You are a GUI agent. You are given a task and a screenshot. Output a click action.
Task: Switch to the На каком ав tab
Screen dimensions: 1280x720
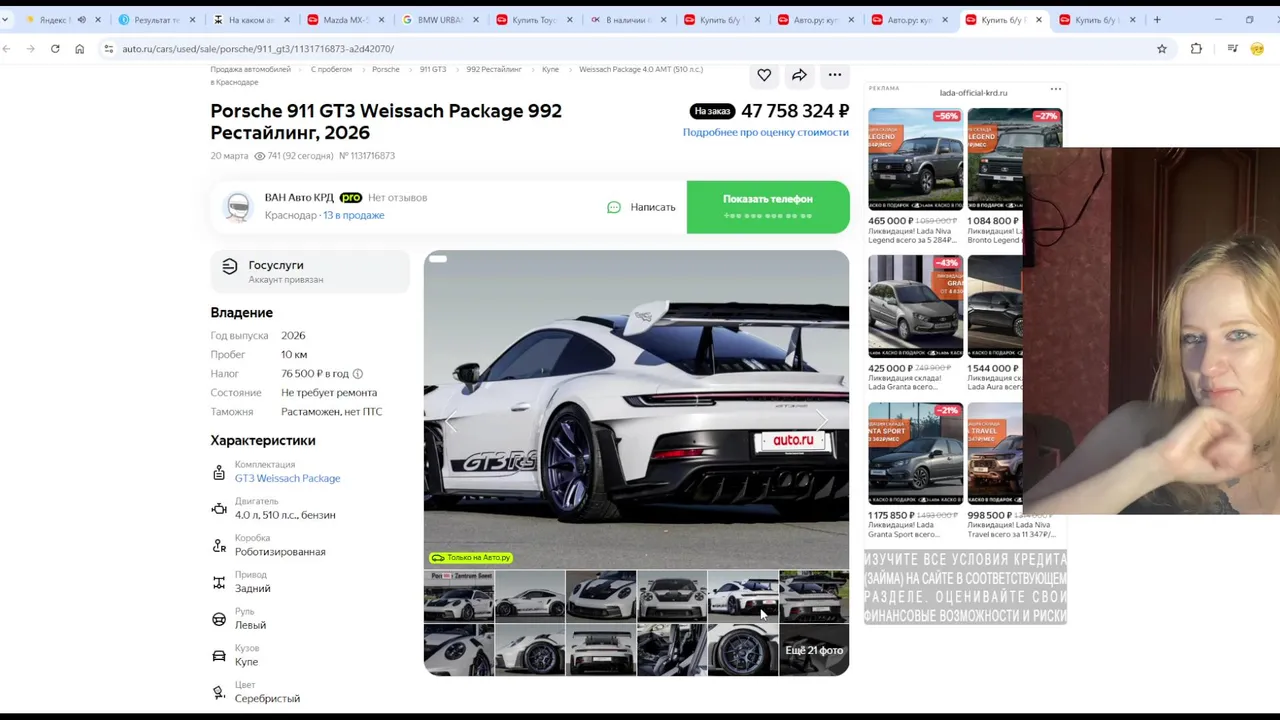(251, 19)
